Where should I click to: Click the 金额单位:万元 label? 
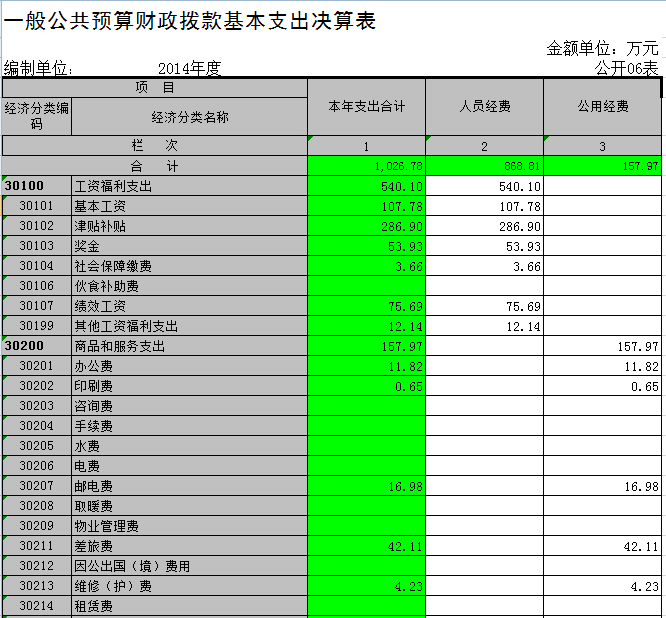pos(602,48)
